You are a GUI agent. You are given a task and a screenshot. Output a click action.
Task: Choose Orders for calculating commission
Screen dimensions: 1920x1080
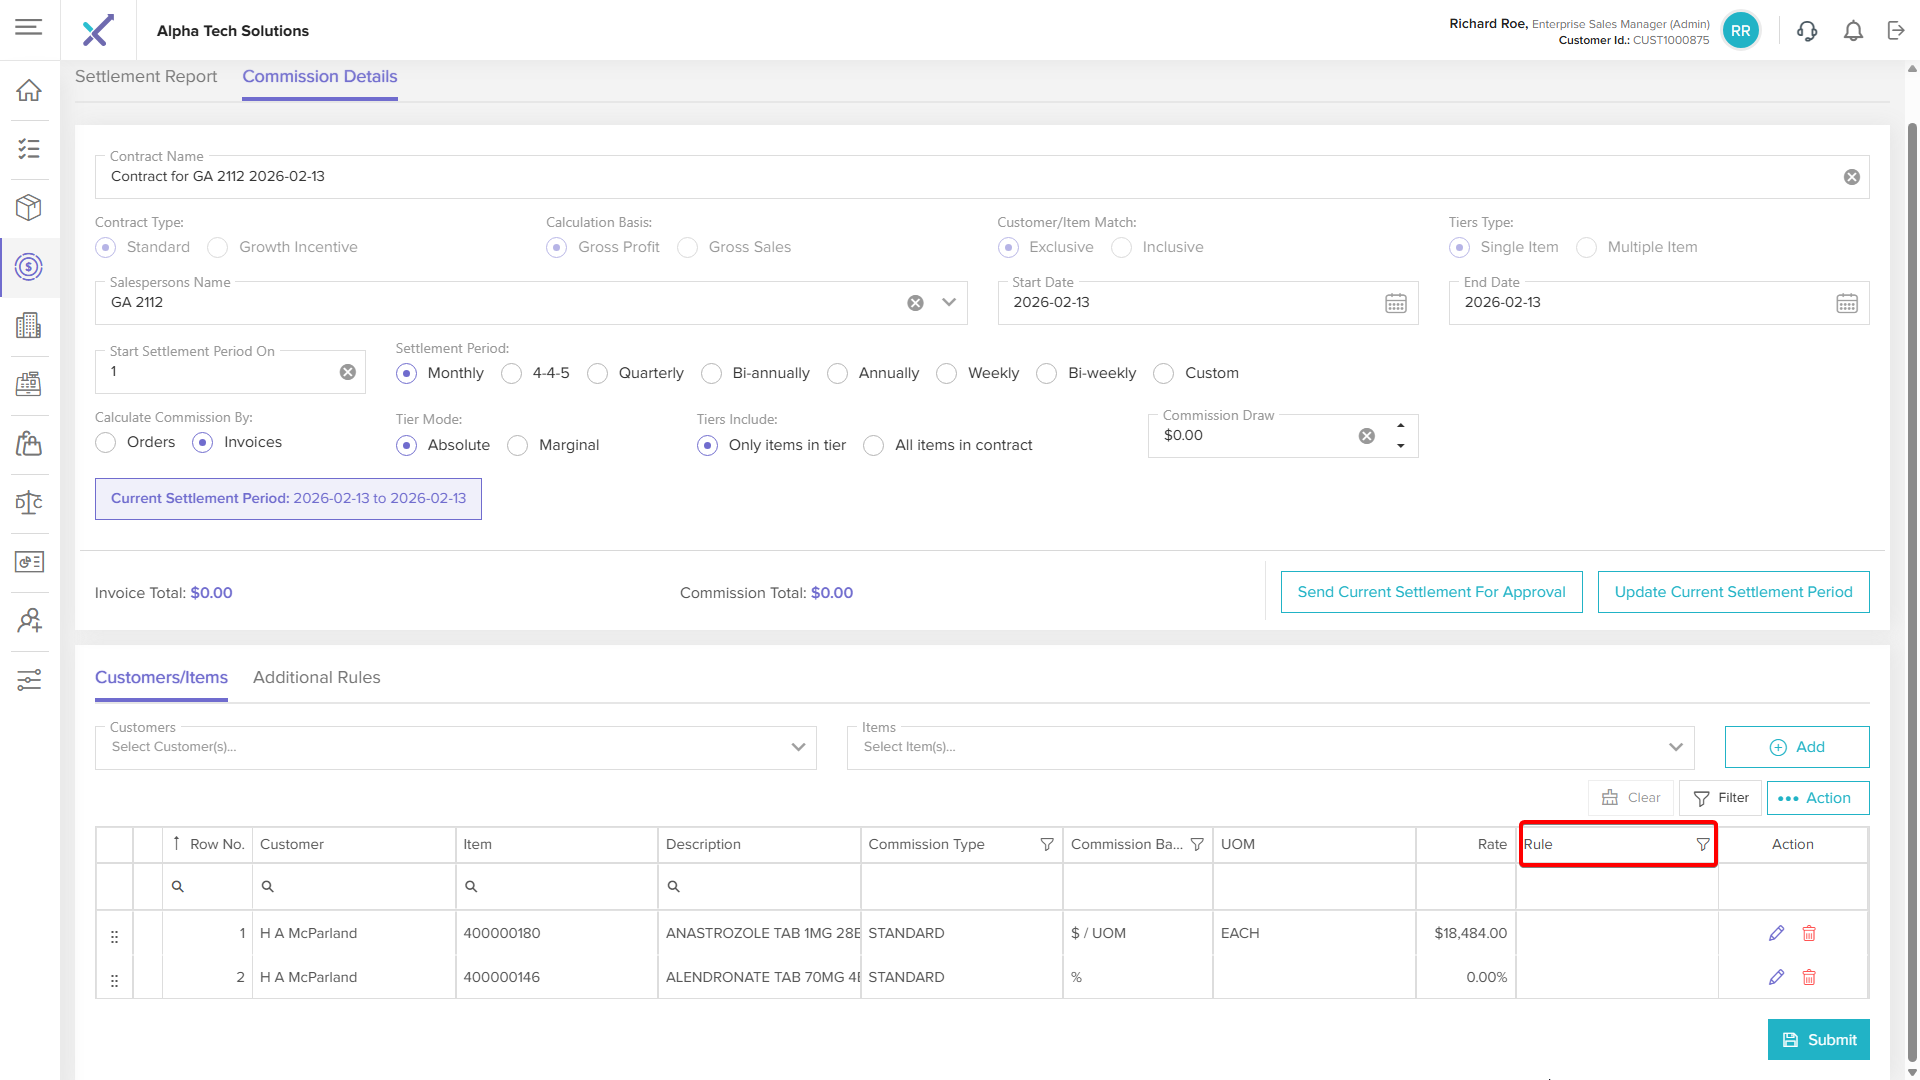coord(106,442)
